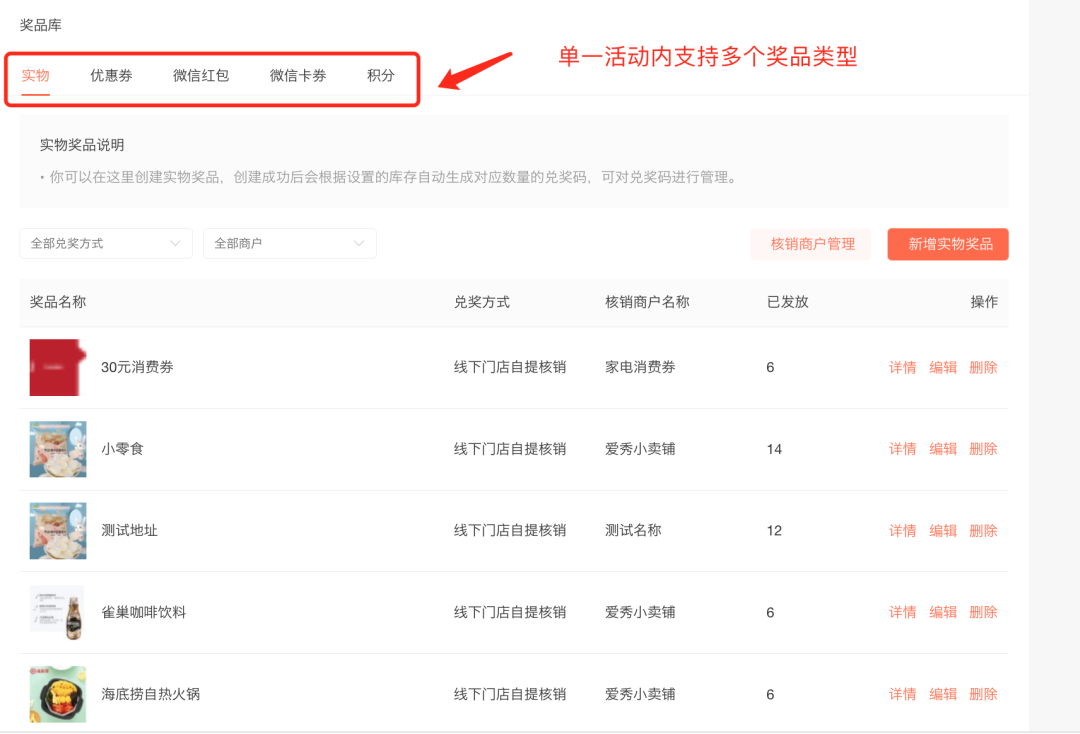The height and width of the screenshot is (734, 1080).
Task: Expand the 全部商户 filter arrow
Action: (360, 243)
